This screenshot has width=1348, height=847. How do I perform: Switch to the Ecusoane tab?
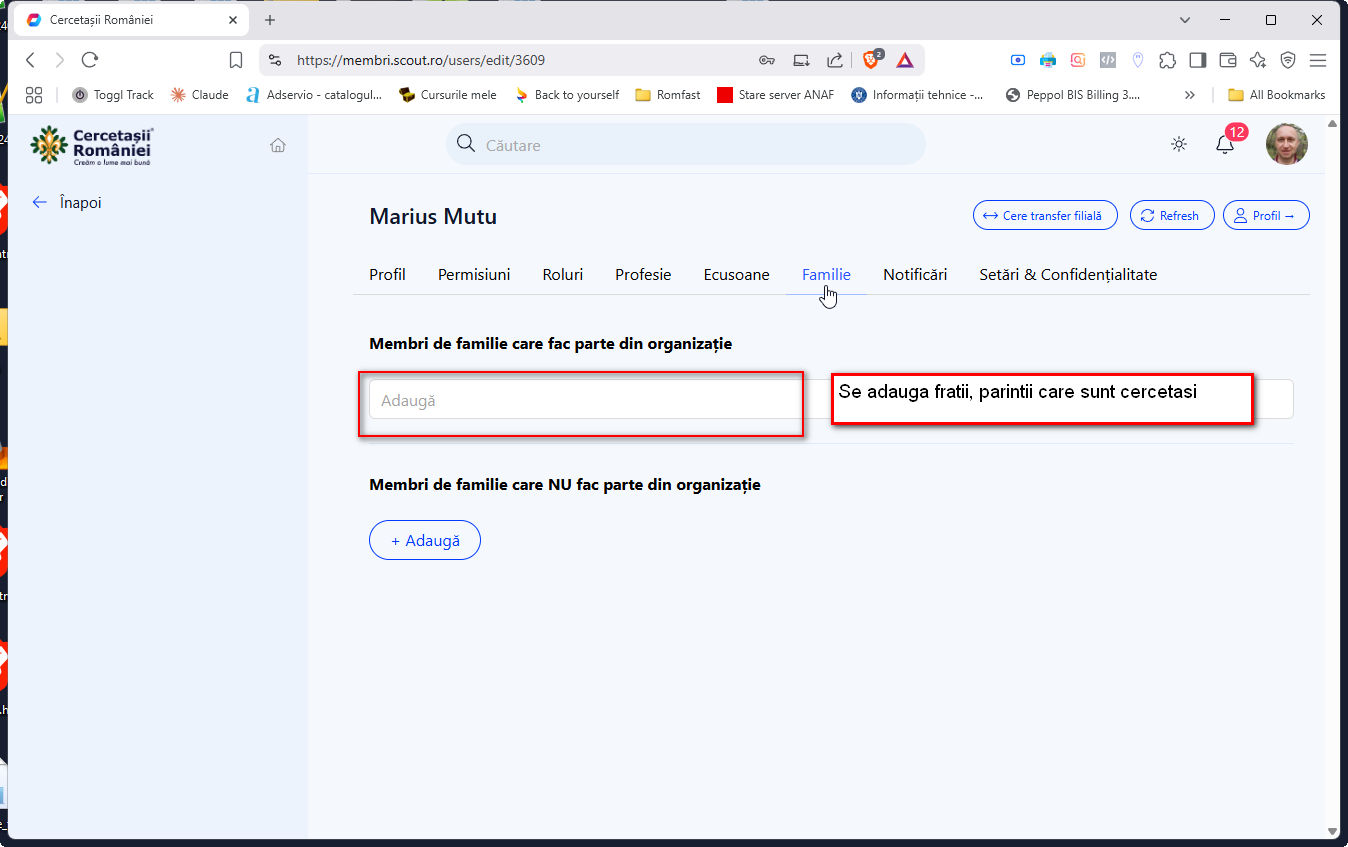pyautogui.click(x=736, y=275)
